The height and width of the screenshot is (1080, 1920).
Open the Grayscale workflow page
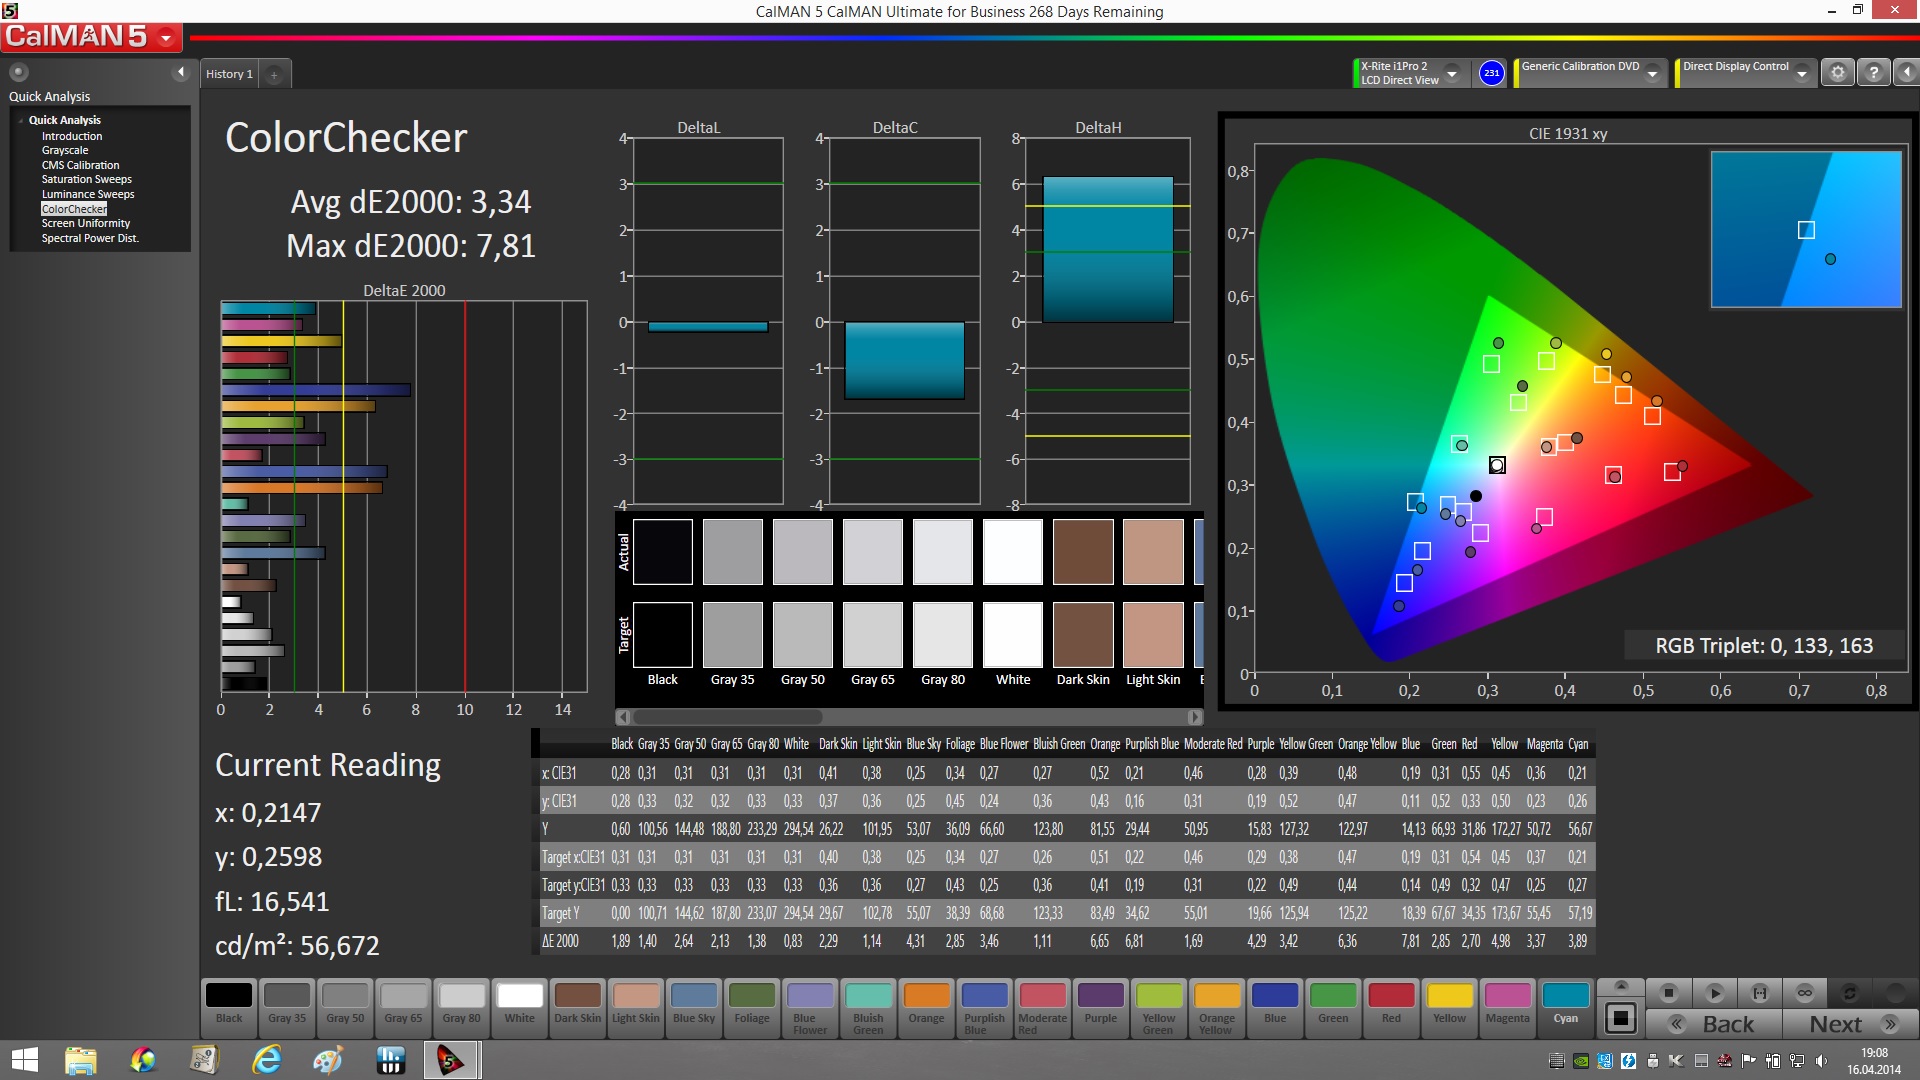(65, 150)
